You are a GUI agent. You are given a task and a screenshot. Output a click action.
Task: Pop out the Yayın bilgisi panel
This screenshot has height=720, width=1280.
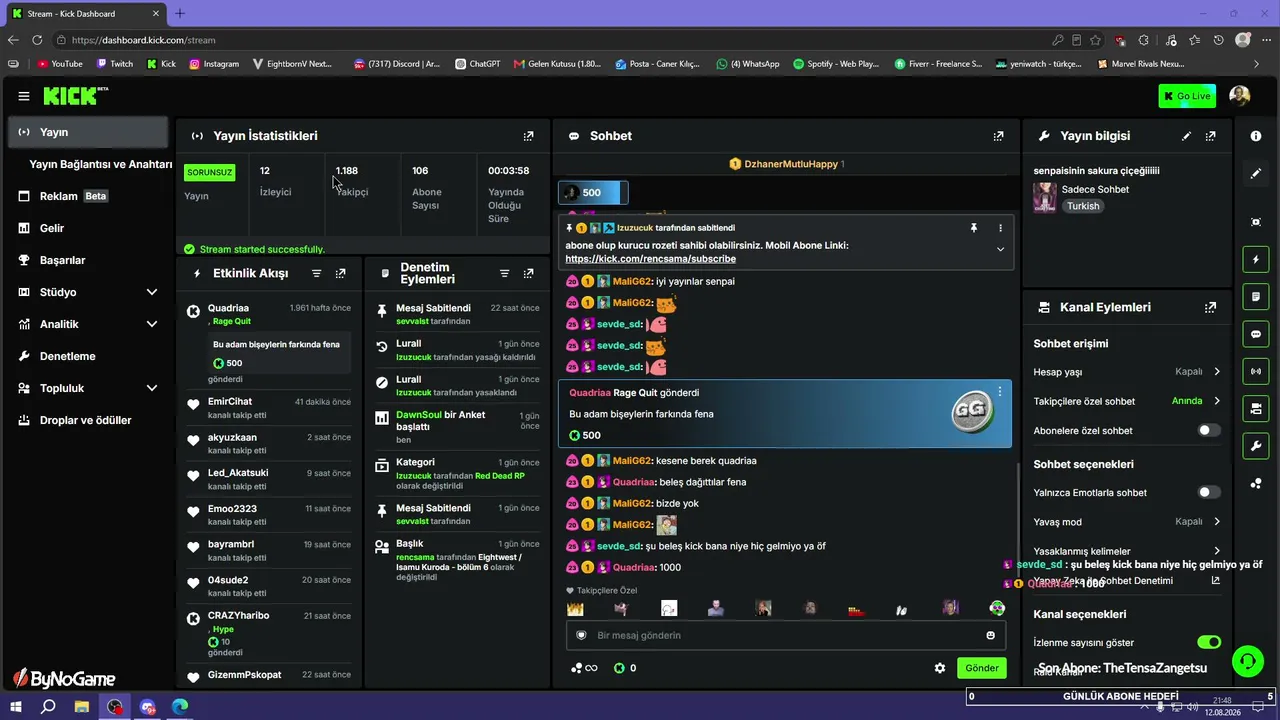(x=1211, y=136)
